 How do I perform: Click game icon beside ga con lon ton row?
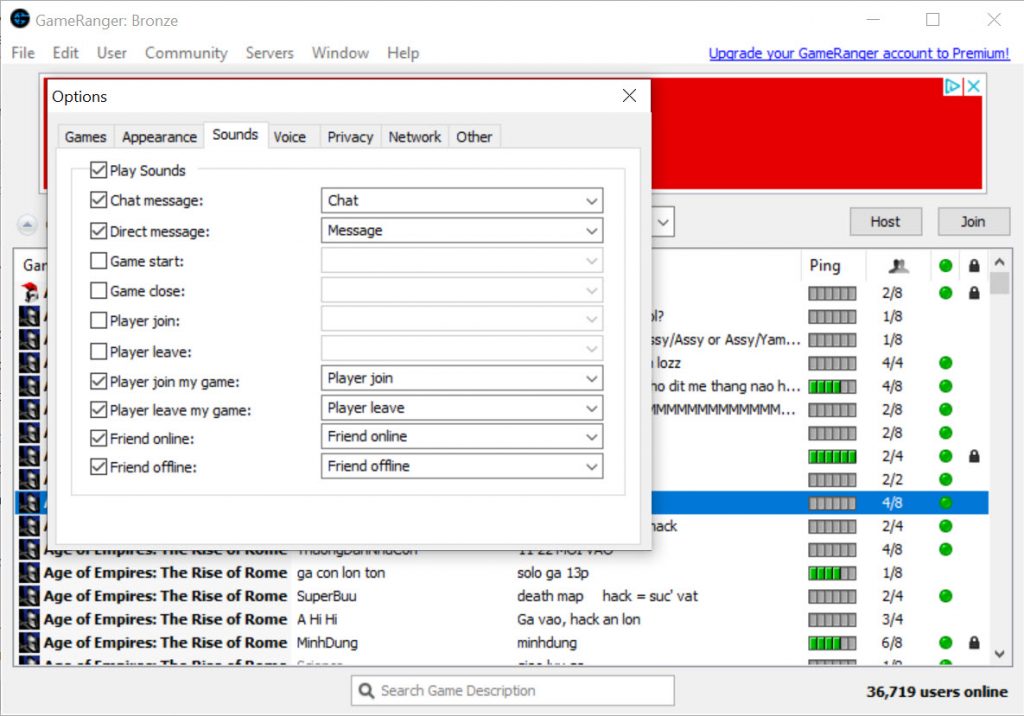pos(29,573)
